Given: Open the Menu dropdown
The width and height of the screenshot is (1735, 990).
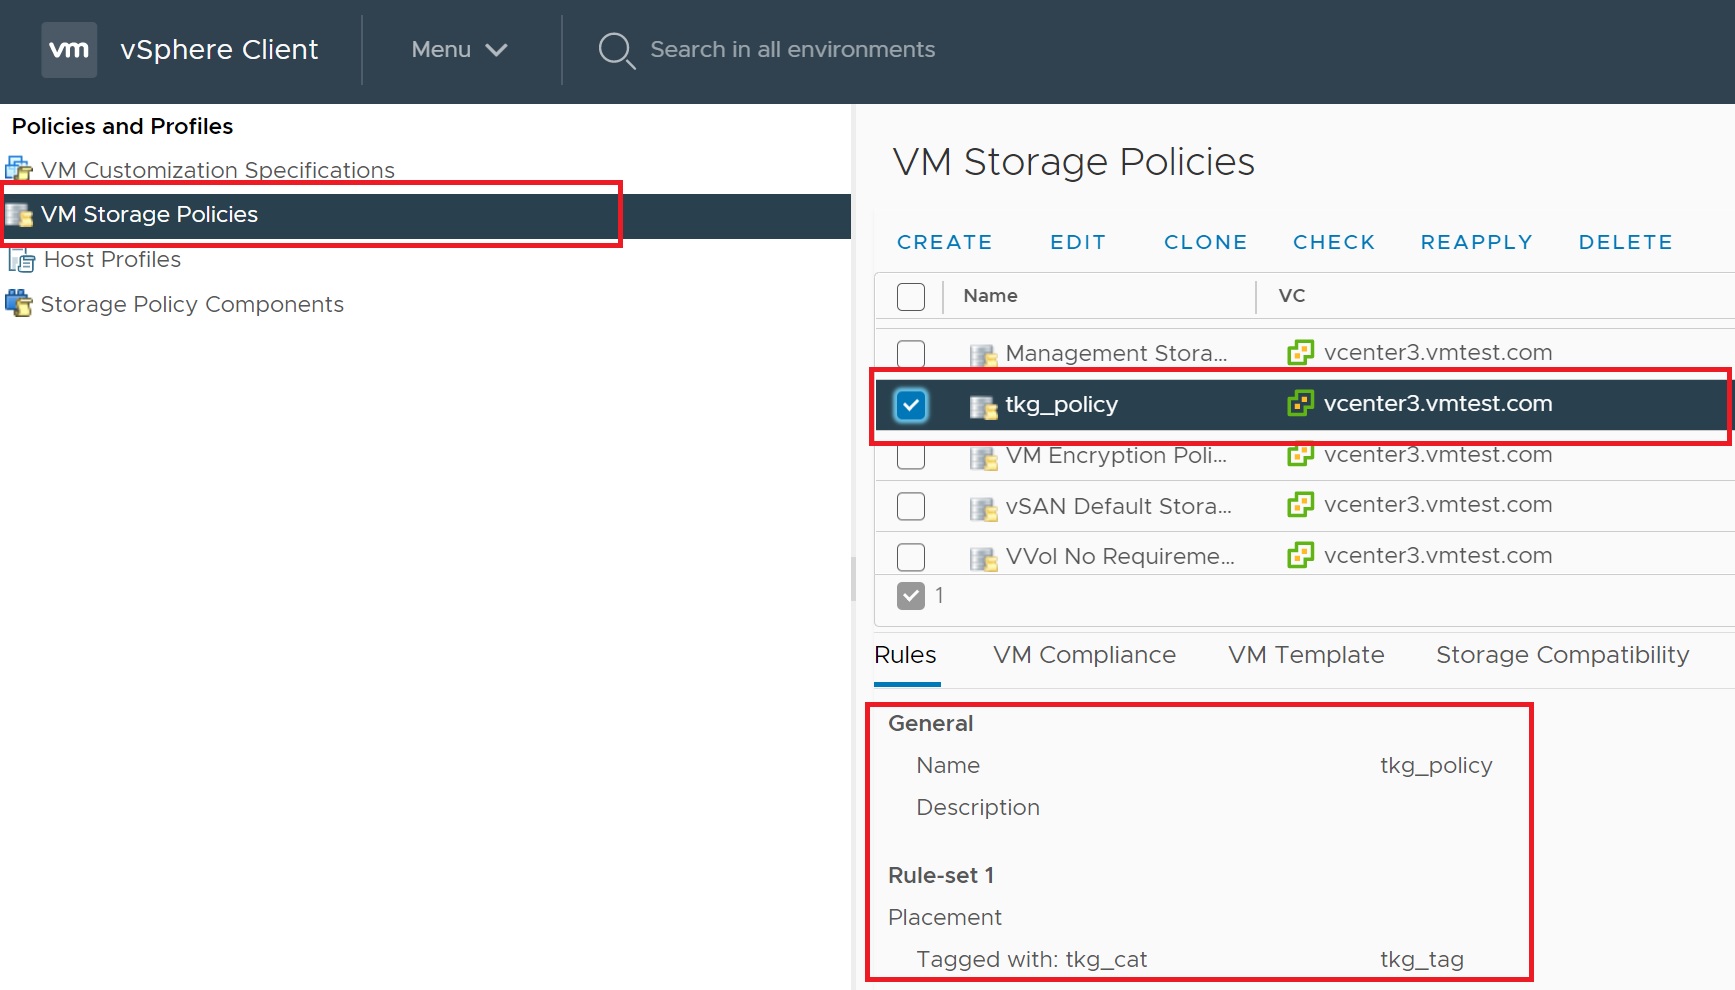Looking at the screenshot, I should (459, 50).
